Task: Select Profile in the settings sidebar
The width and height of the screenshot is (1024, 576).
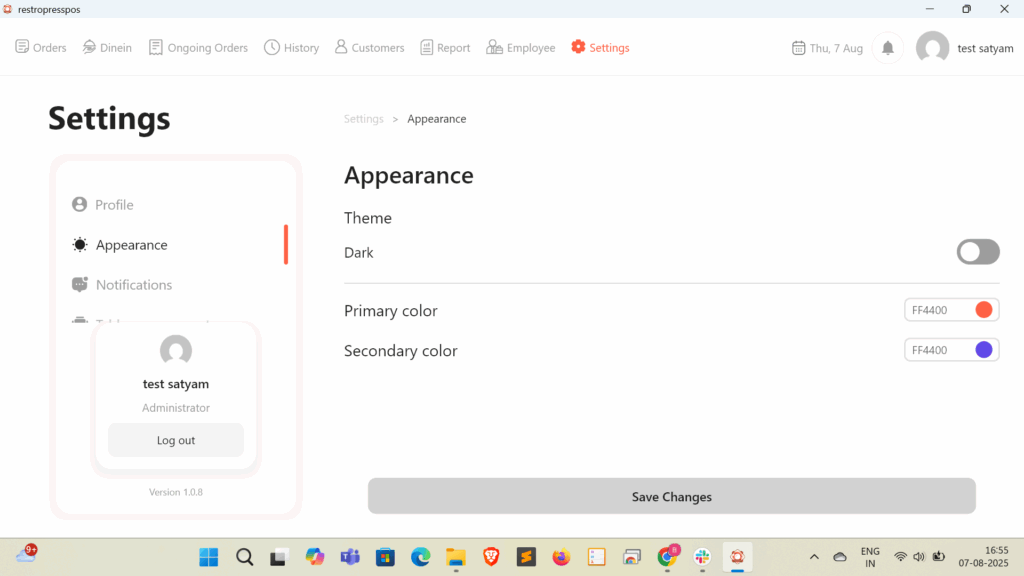Action: click(114, 205)
